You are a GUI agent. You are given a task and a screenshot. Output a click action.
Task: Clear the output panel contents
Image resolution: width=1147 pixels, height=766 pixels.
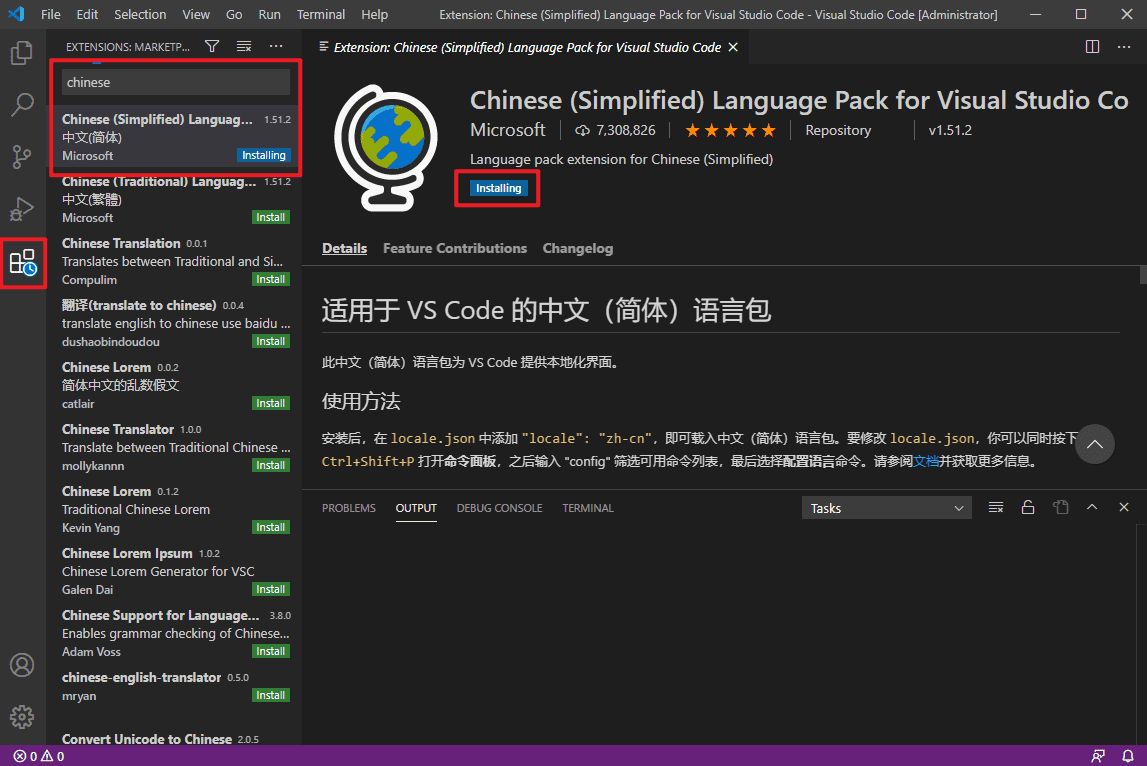996,508
